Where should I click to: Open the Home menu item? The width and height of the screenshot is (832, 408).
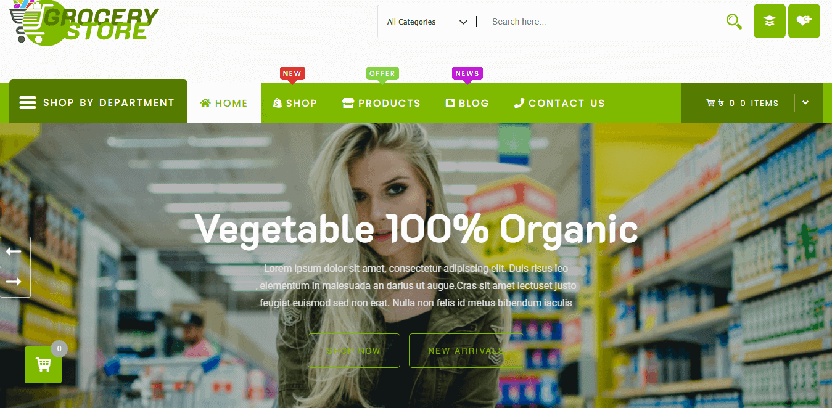tap(224, 103)
